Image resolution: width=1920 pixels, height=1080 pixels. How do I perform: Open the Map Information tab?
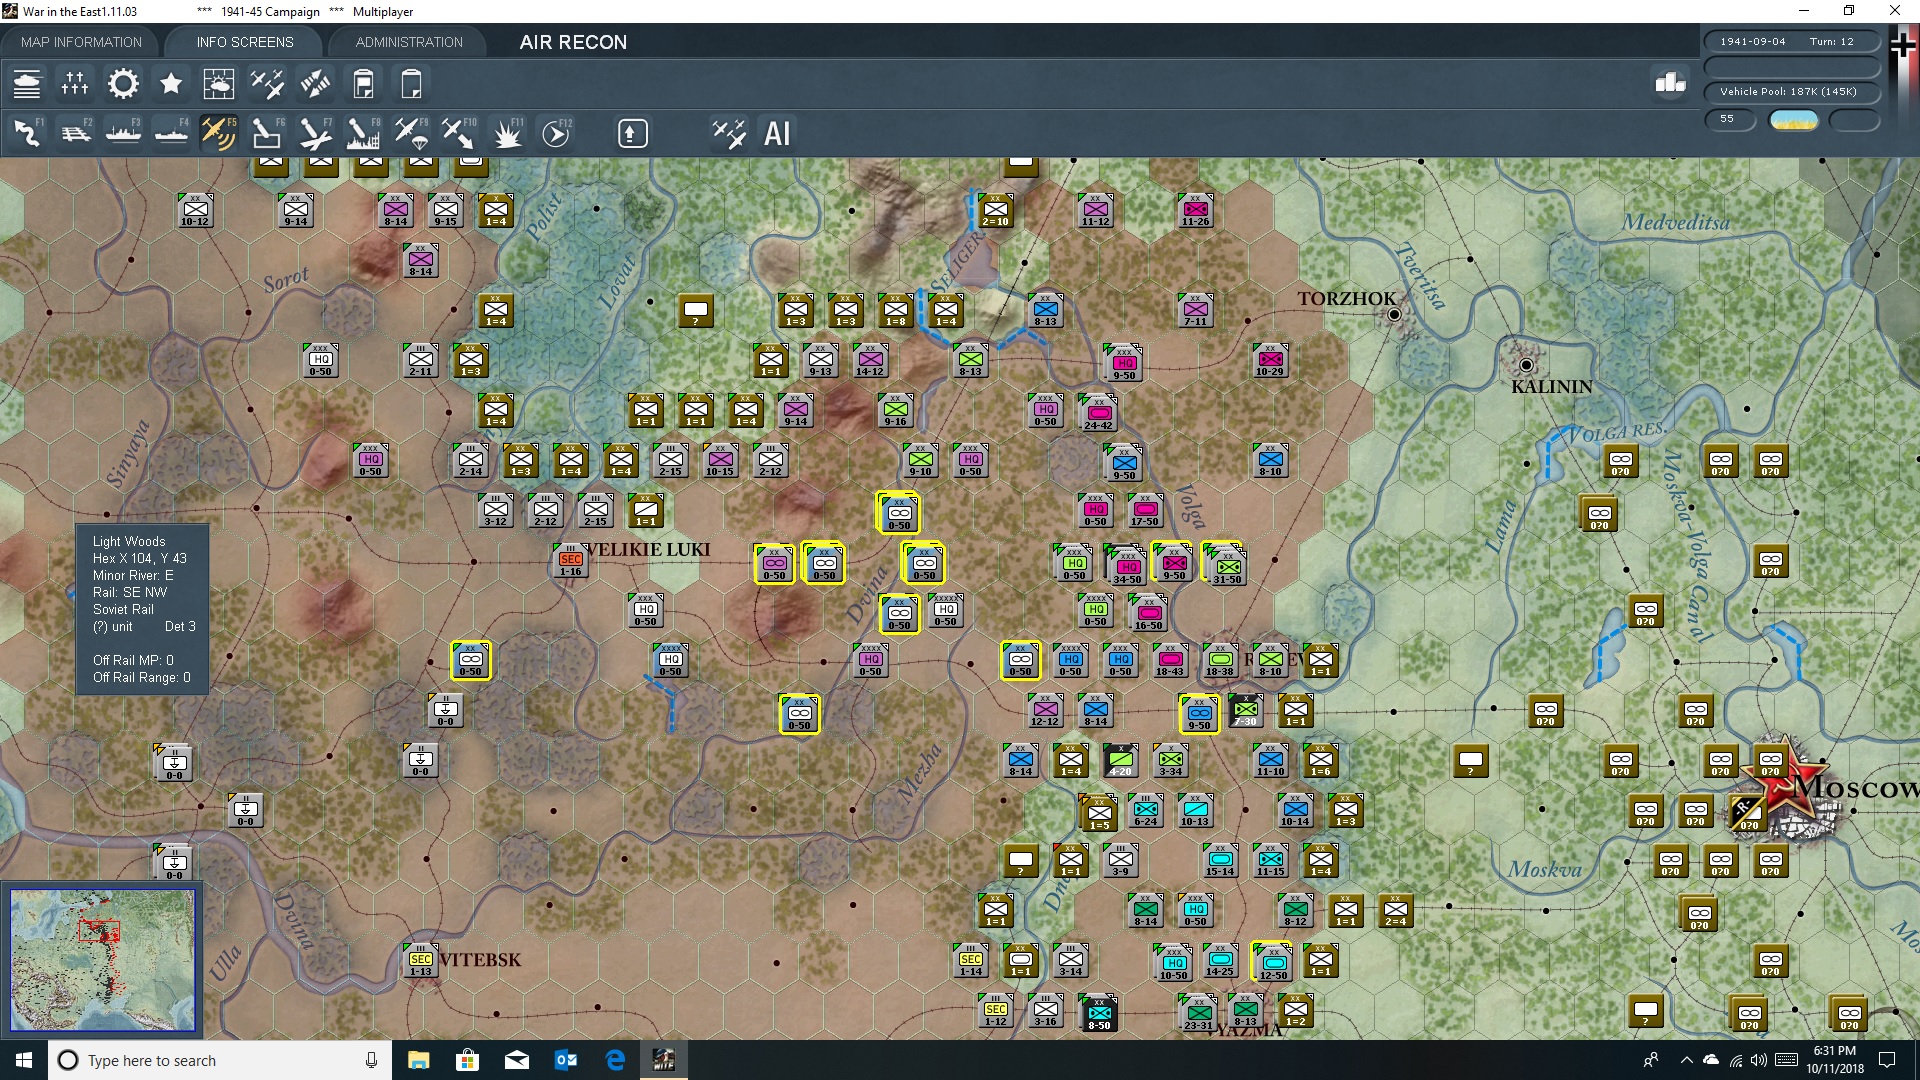(x=81, y=42)
